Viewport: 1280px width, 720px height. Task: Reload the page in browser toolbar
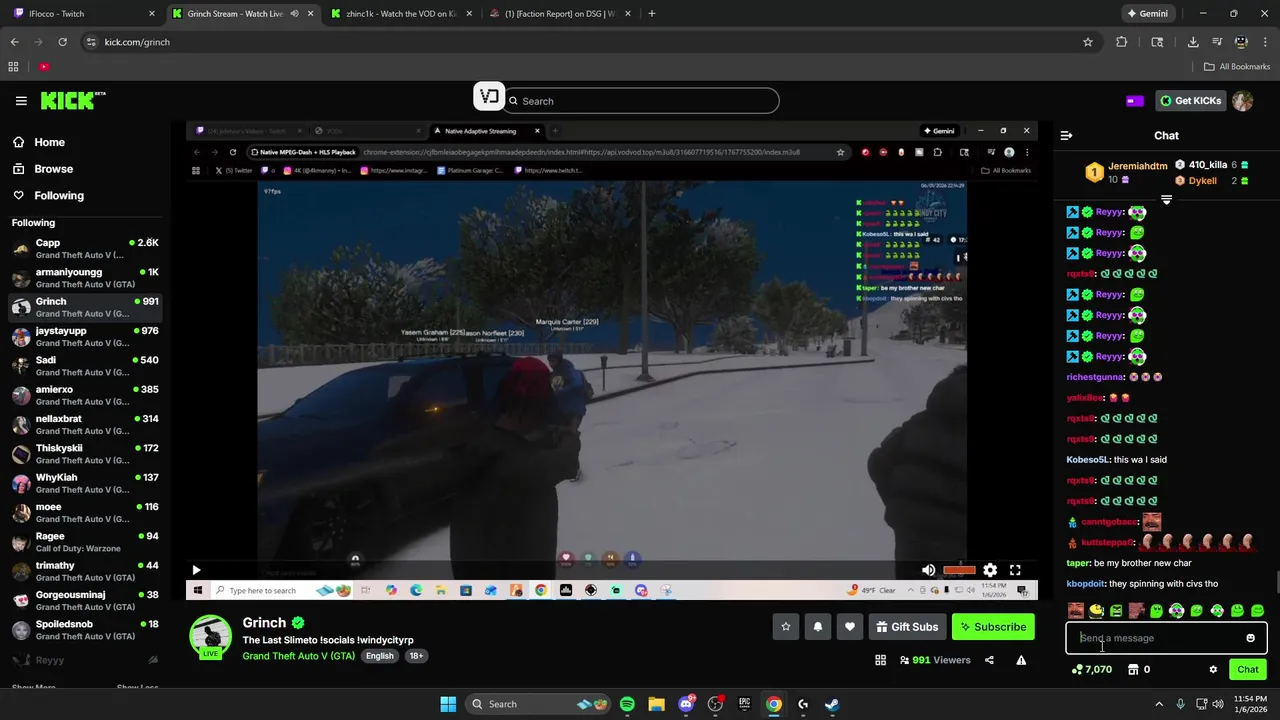[x=62, y=42]
